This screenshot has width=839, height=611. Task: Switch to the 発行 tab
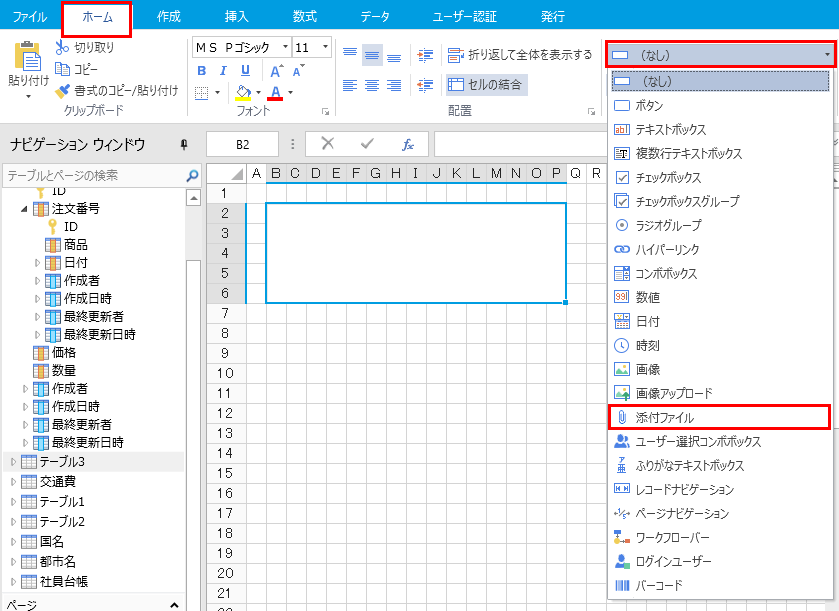553,17
